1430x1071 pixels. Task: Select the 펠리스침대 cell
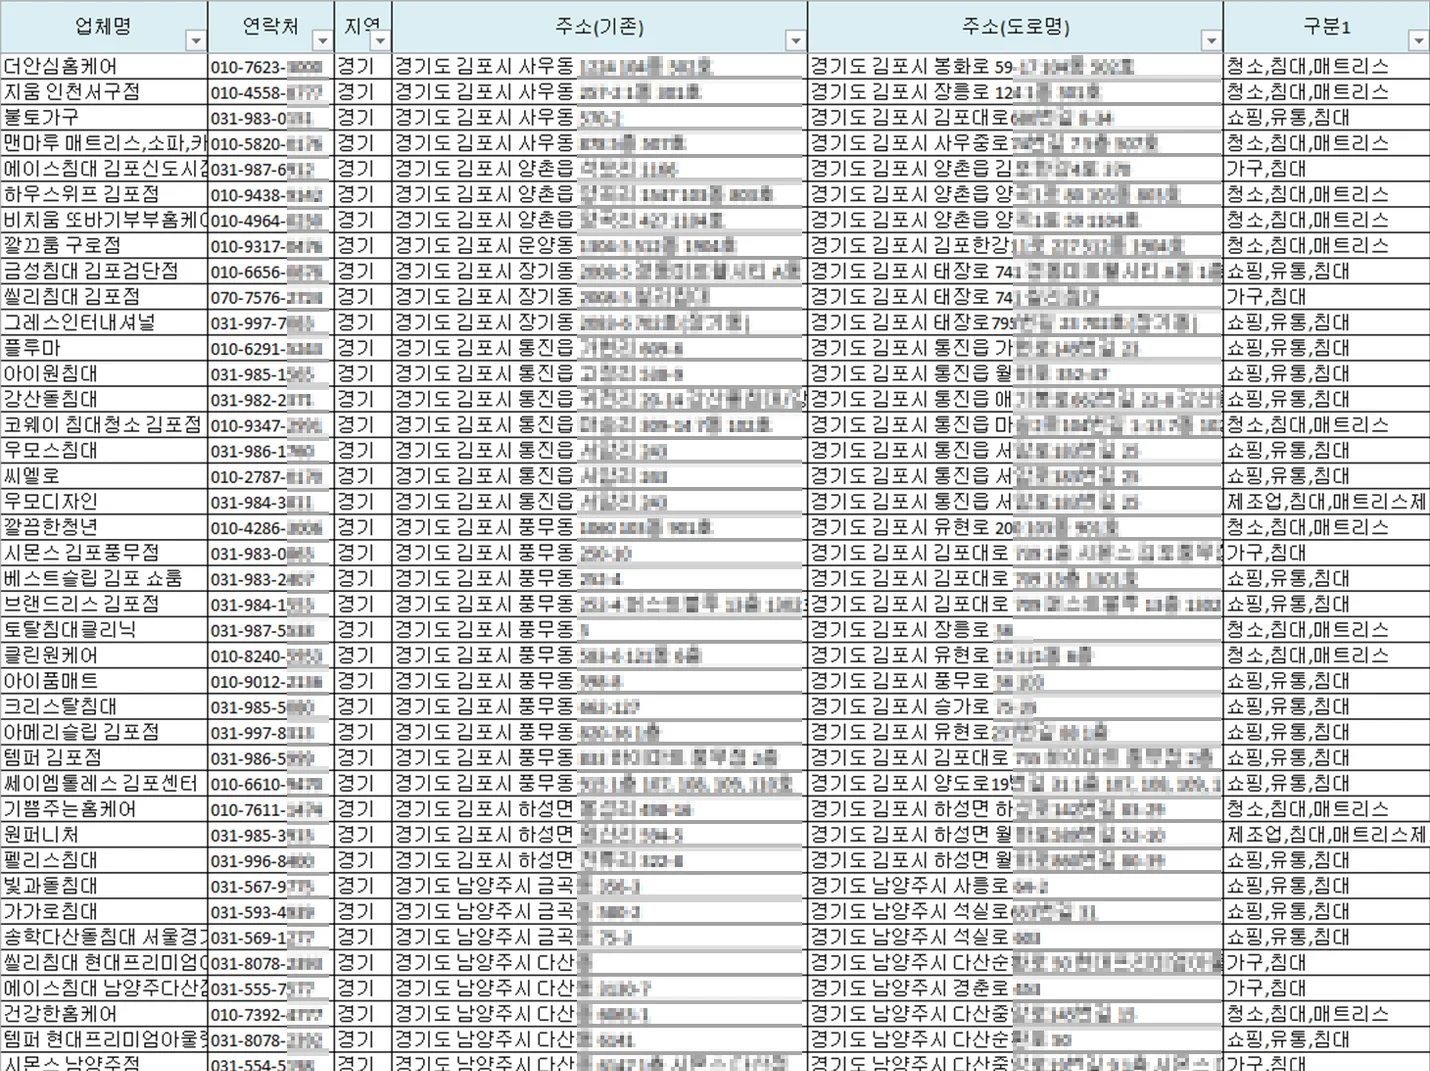click(x=104, y=860)
